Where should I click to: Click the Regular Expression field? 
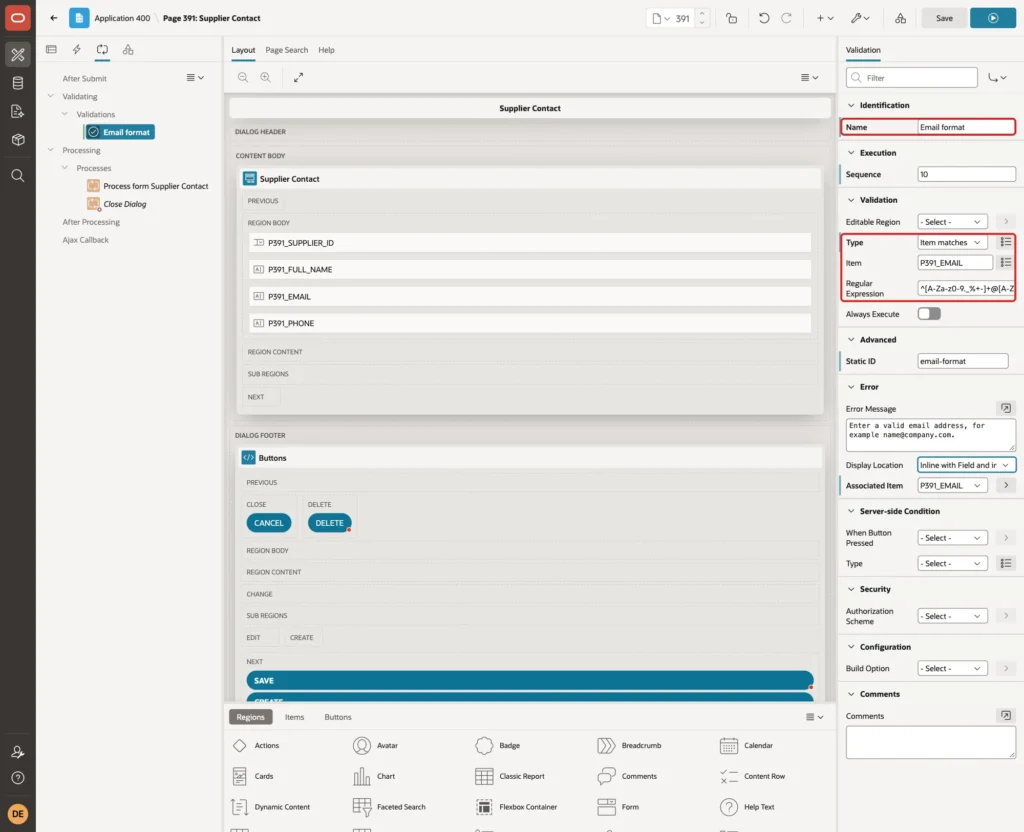tap(966, 288)
